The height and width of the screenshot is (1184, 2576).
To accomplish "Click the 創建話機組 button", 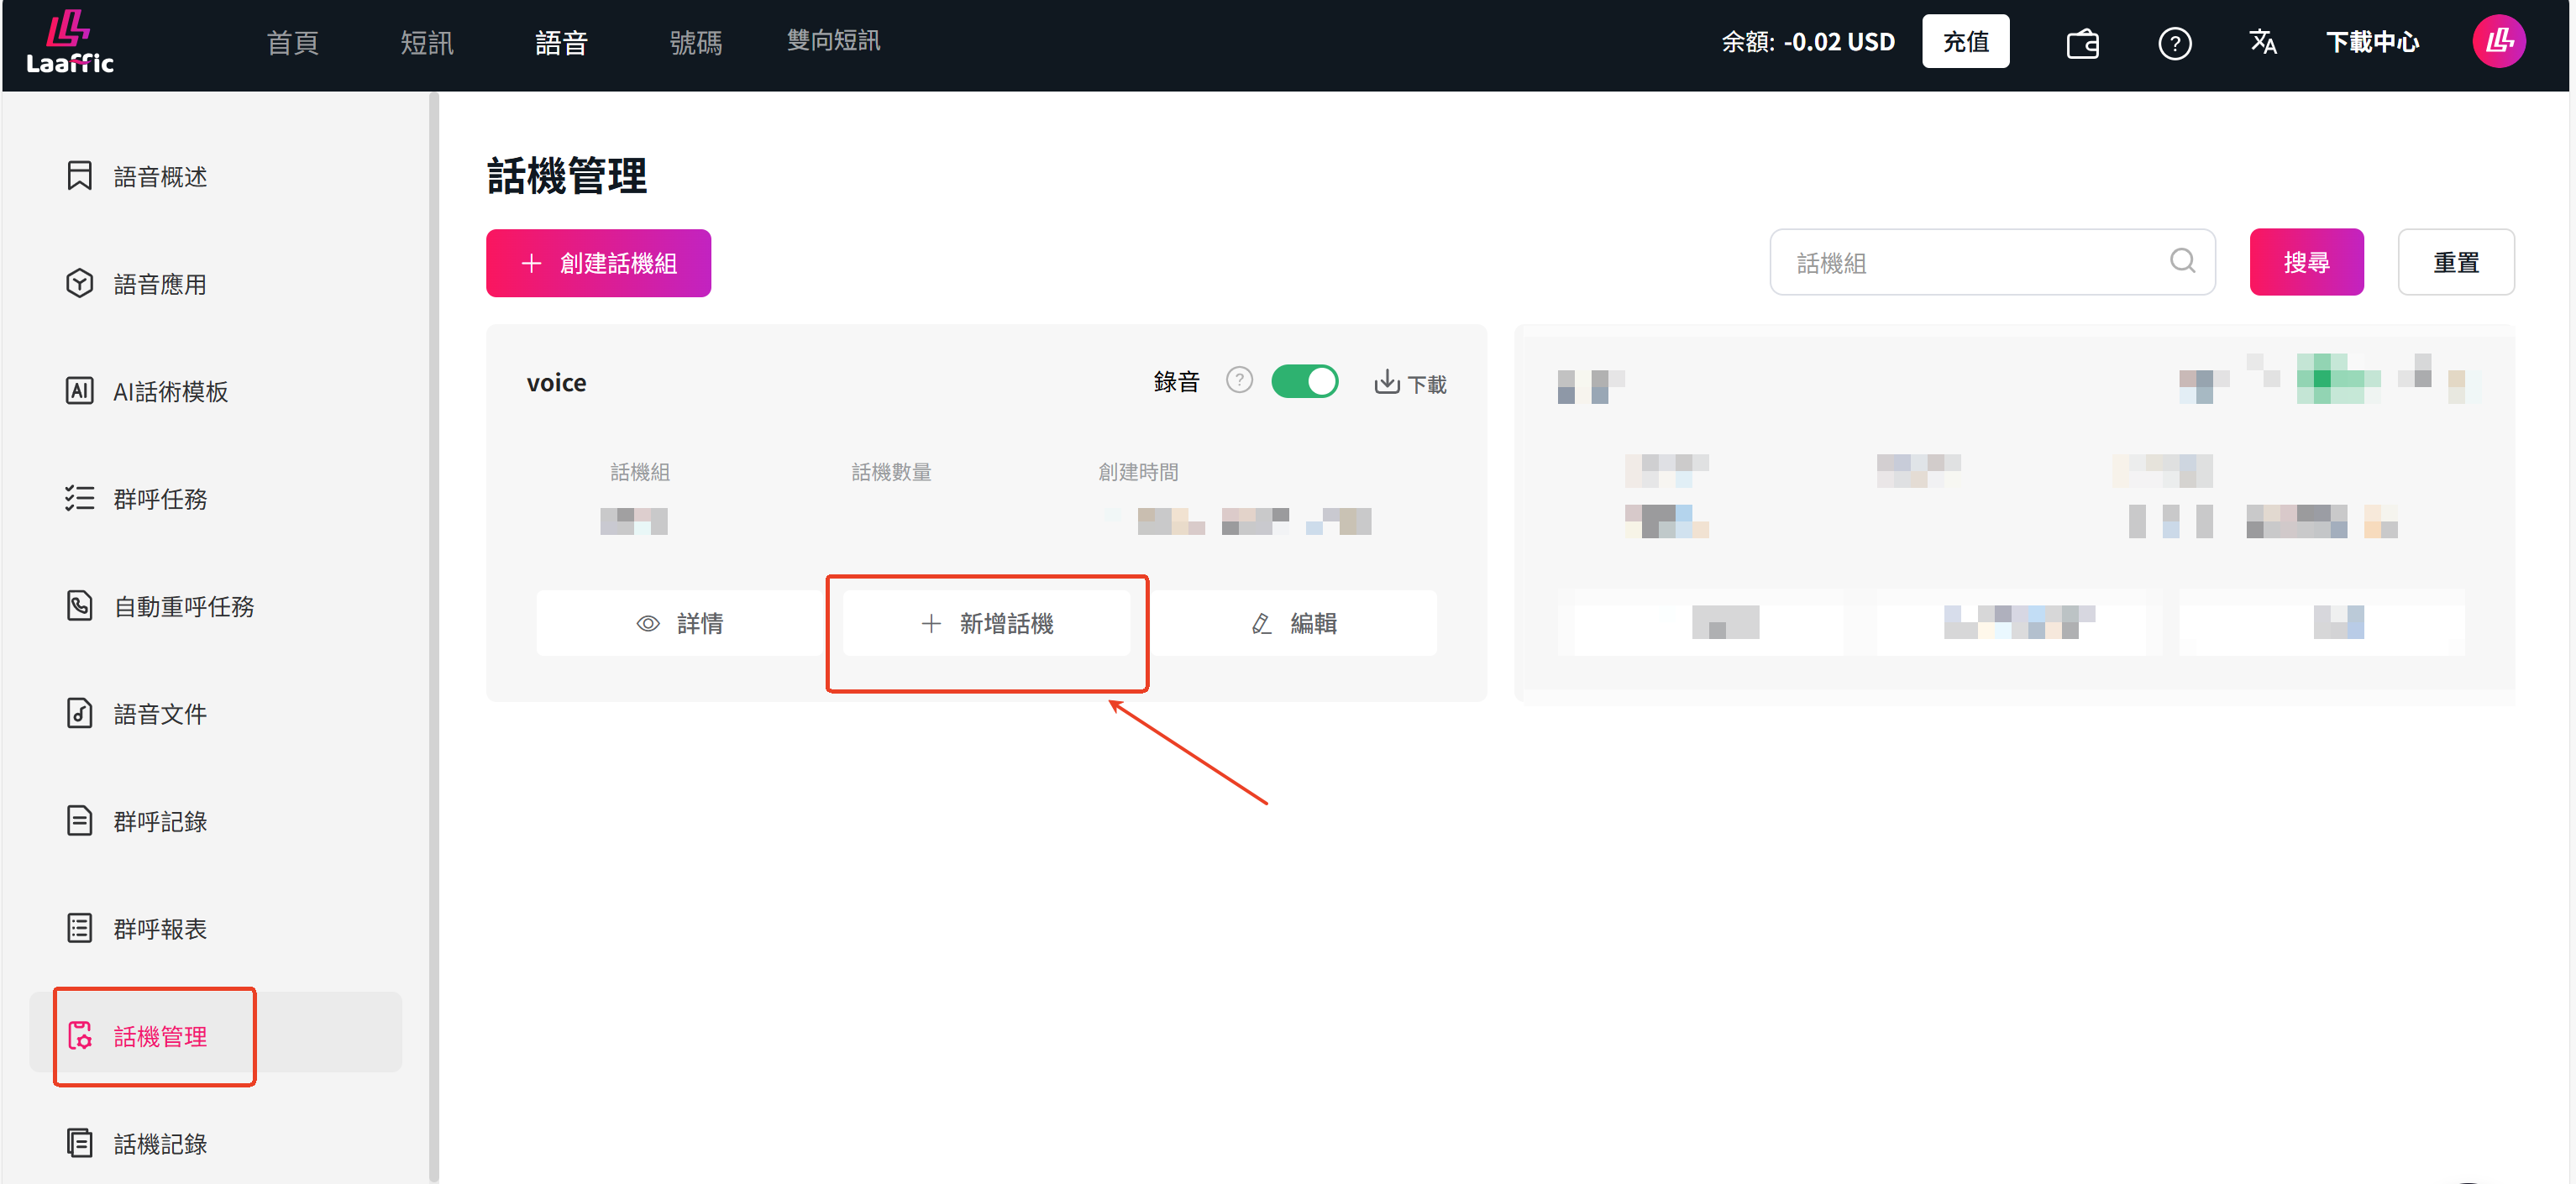I will click(x=598, y=263).
